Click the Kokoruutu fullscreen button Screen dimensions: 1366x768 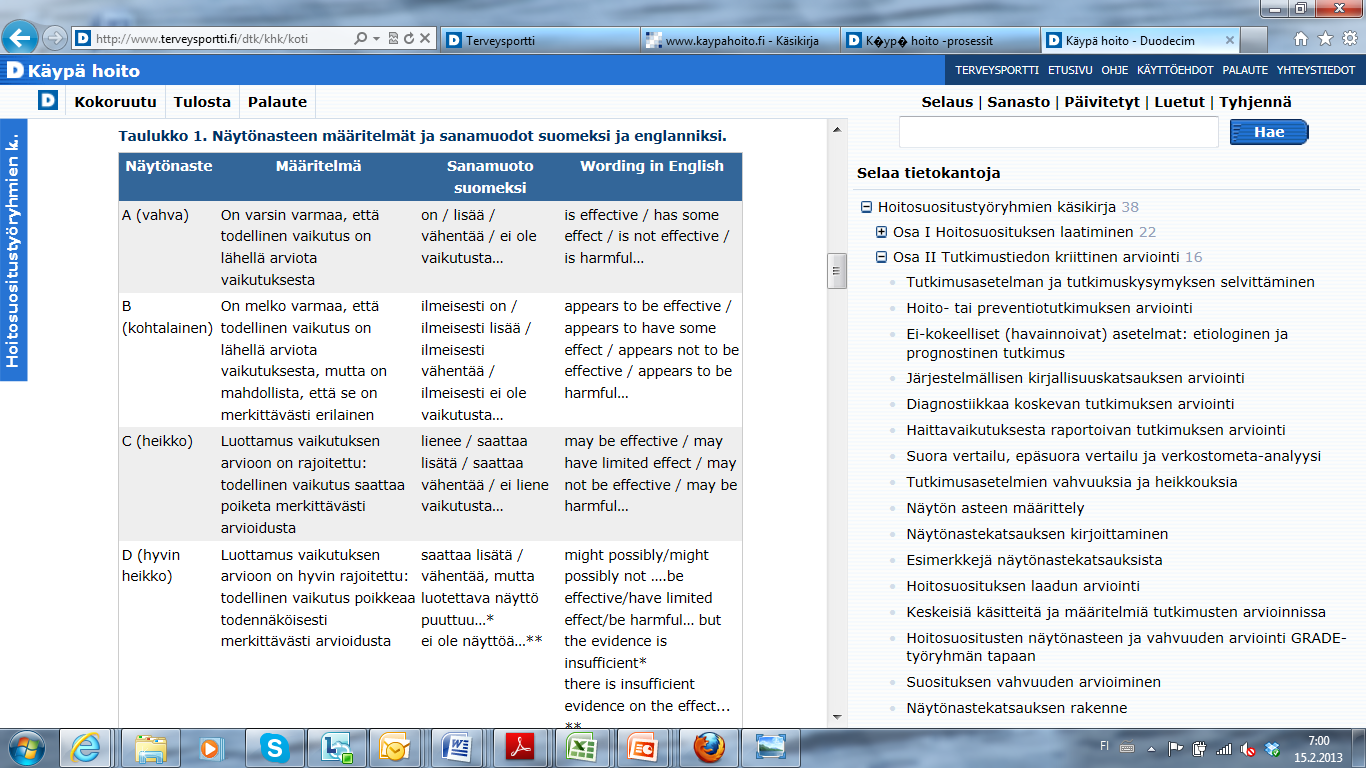pos(115,101)
